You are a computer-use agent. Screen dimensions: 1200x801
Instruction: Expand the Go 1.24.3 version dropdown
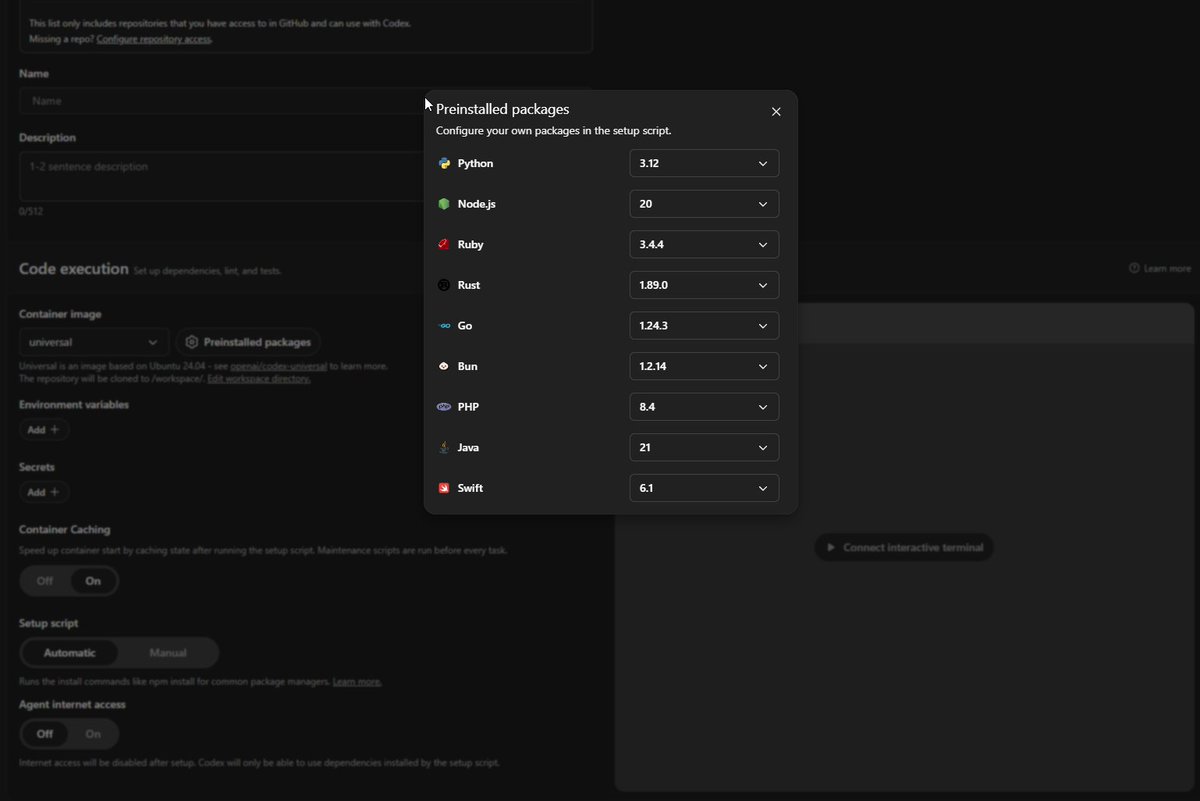coord(704,326)
